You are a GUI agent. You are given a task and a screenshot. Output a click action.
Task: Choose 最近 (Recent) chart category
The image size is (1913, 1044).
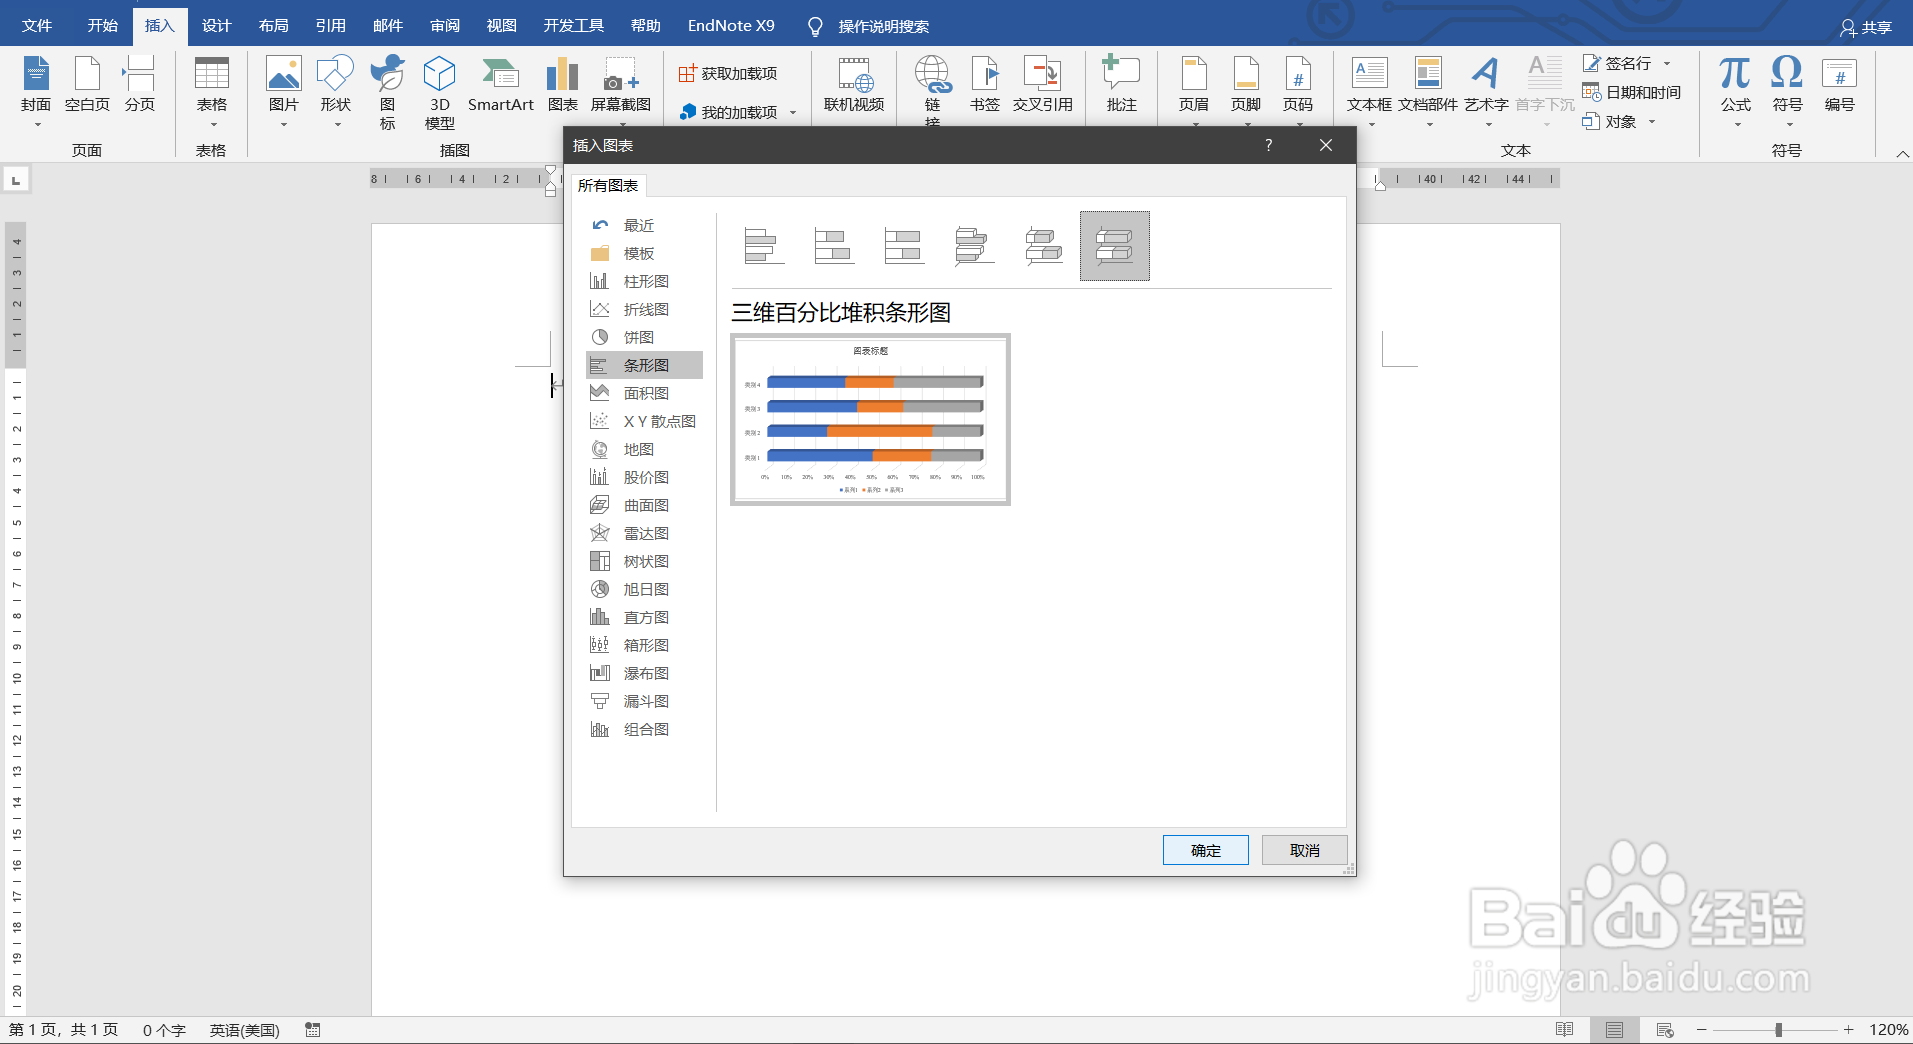[644, 225]
